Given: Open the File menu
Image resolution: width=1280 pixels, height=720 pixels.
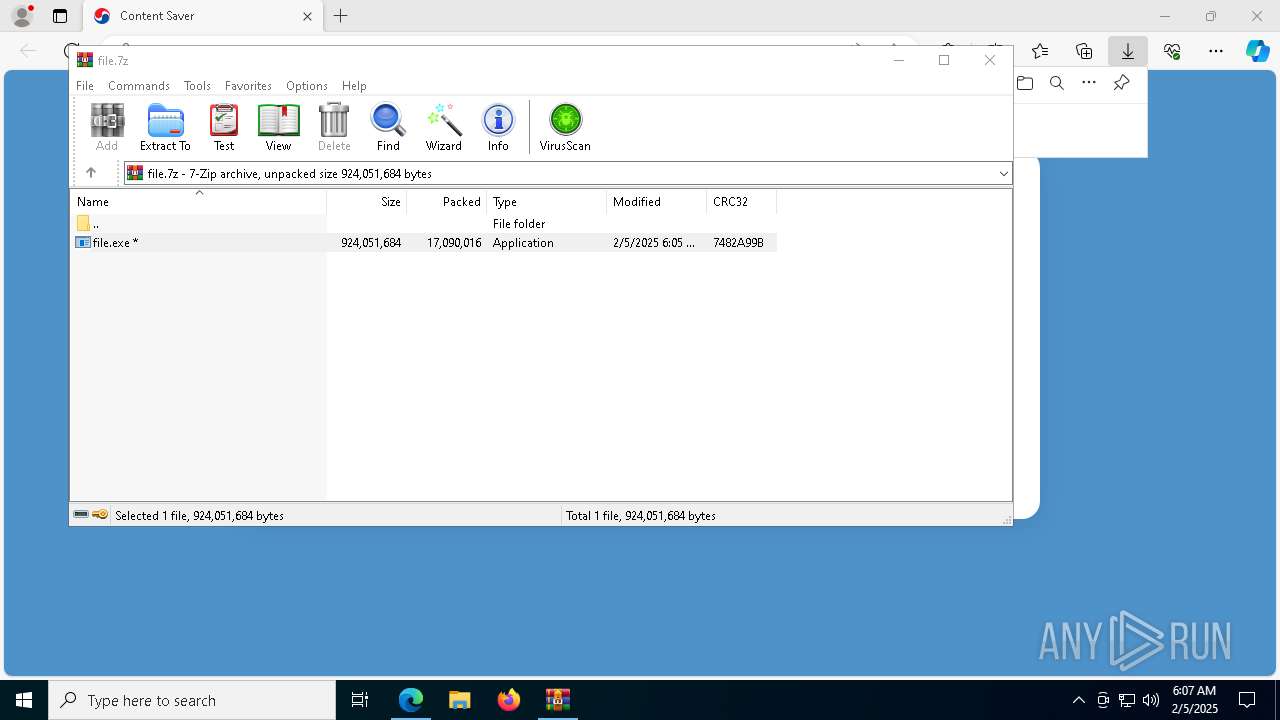Looking at the screenshot, I should pyautogui.click(x=85, y=86).
